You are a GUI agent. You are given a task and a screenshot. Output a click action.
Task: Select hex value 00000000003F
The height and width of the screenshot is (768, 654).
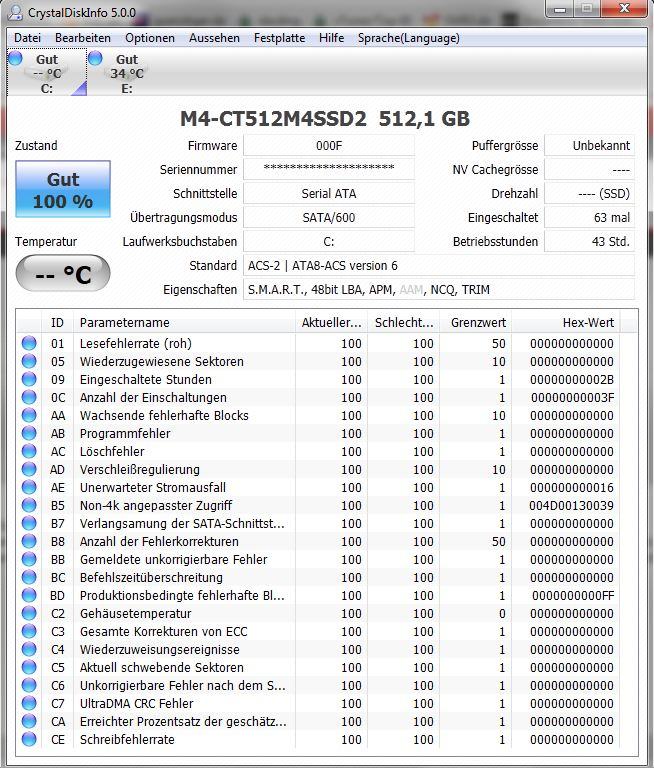572,397
